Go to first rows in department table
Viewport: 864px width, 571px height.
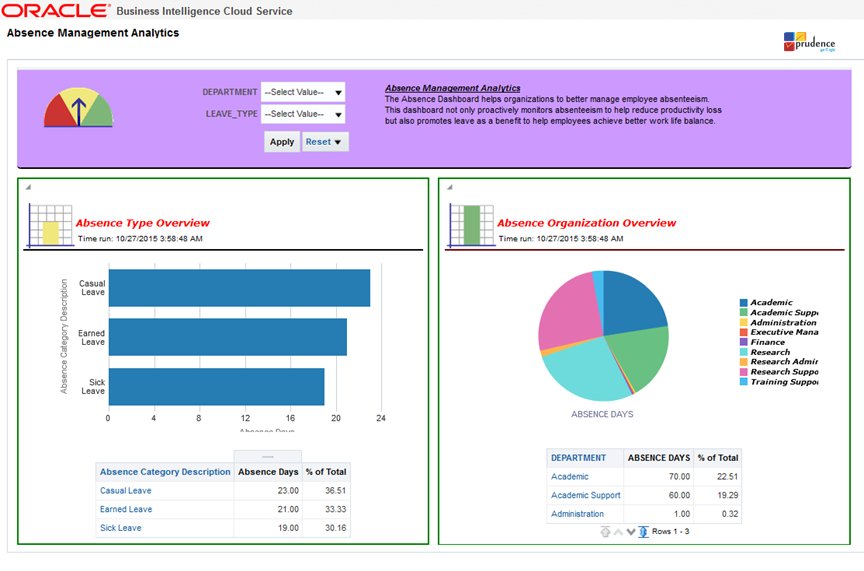605,532
